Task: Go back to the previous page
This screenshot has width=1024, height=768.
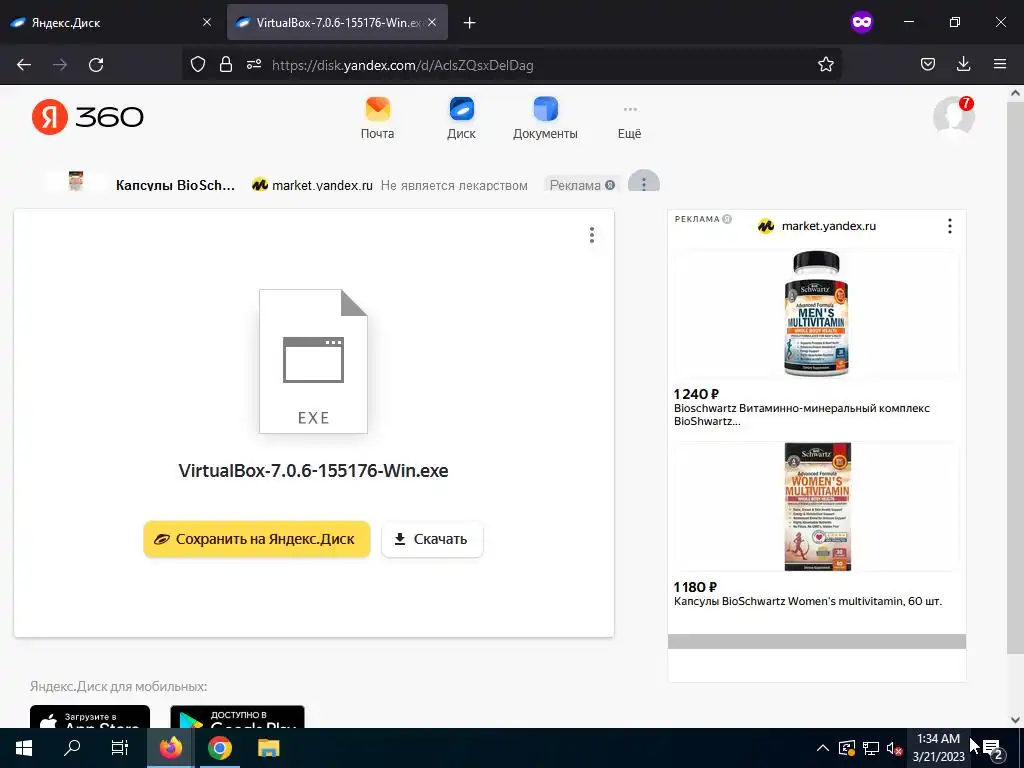Action: point(24,65)
